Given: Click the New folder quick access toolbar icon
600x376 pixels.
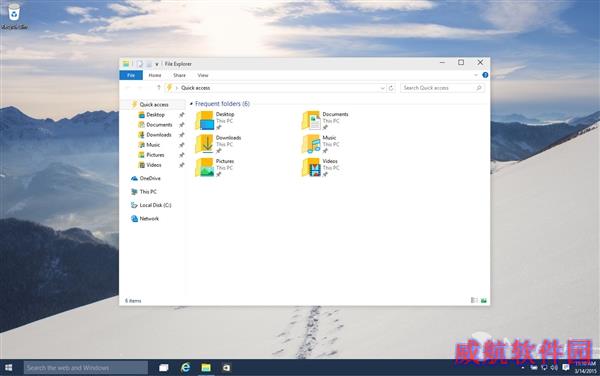Looking at the screenshot, I should click(149, 64).
